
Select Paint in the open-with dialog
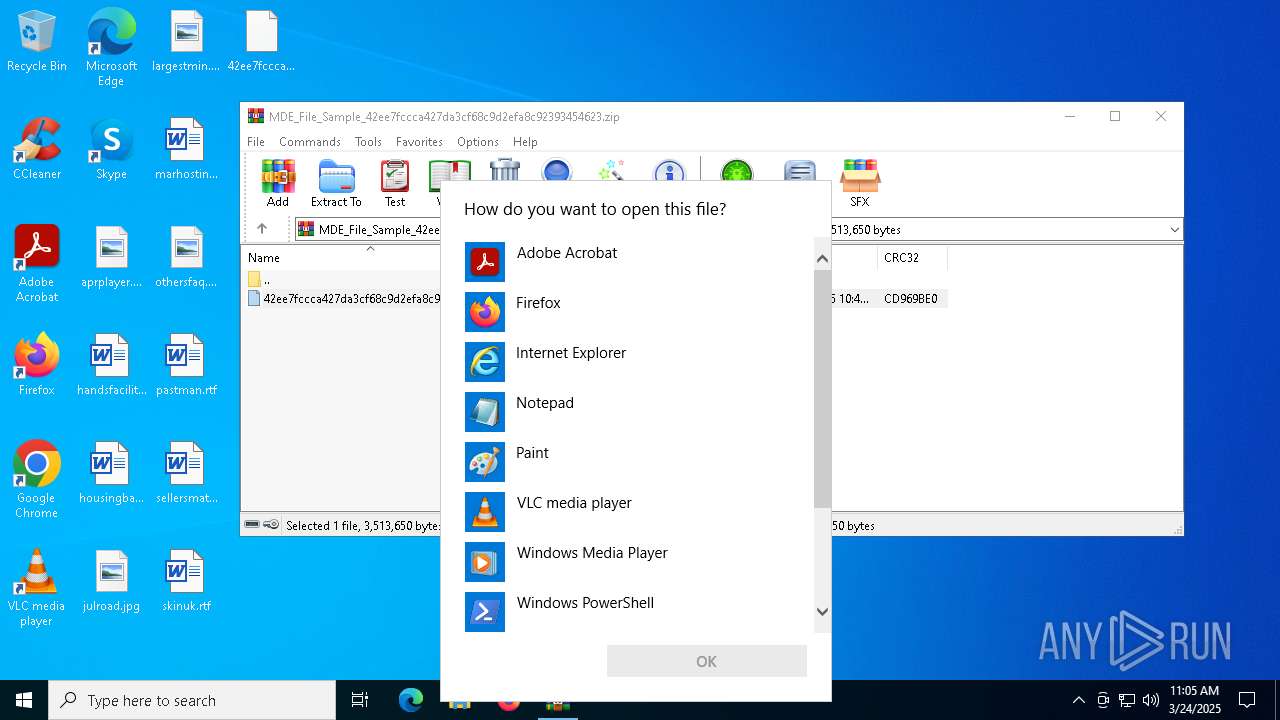click(x=638, y=462)
